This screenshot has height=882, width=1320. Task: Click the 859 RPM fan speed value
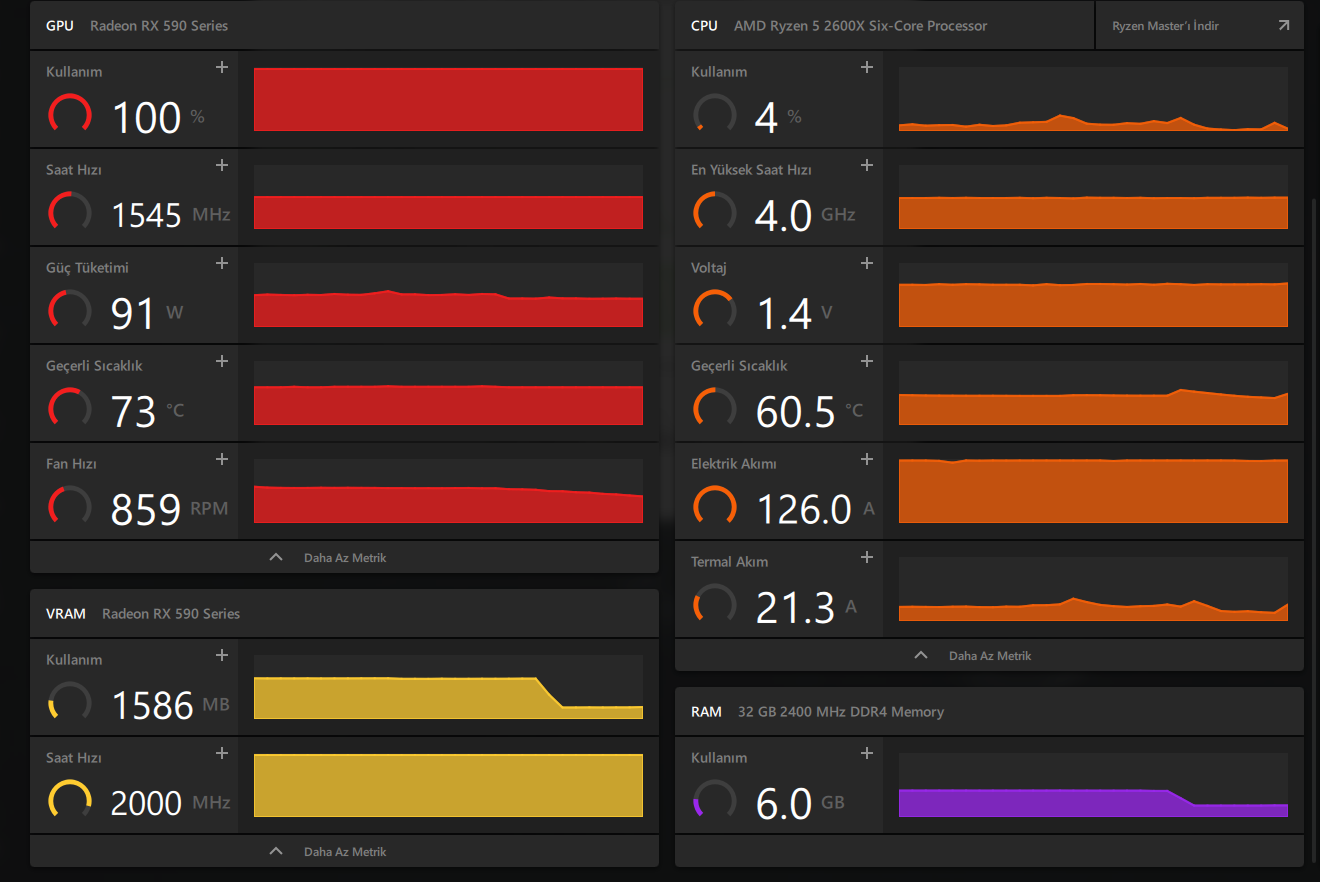(170, 510)
